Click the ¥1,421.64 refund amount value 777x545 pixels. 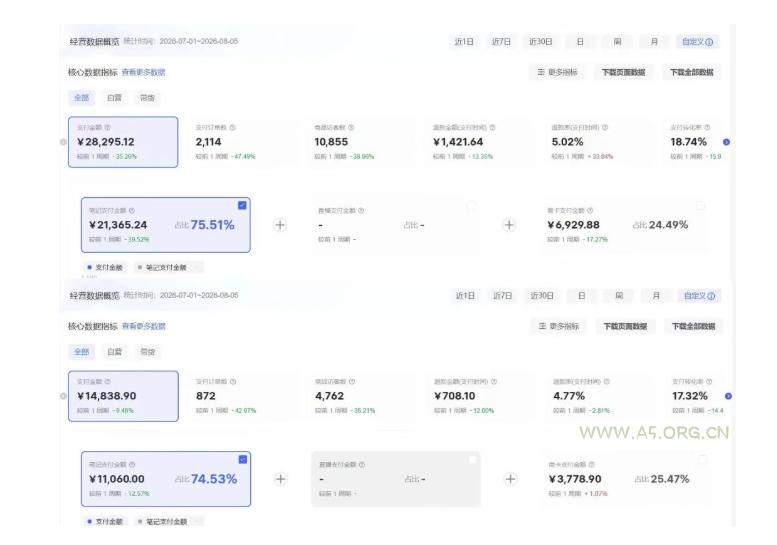point(458,142)
